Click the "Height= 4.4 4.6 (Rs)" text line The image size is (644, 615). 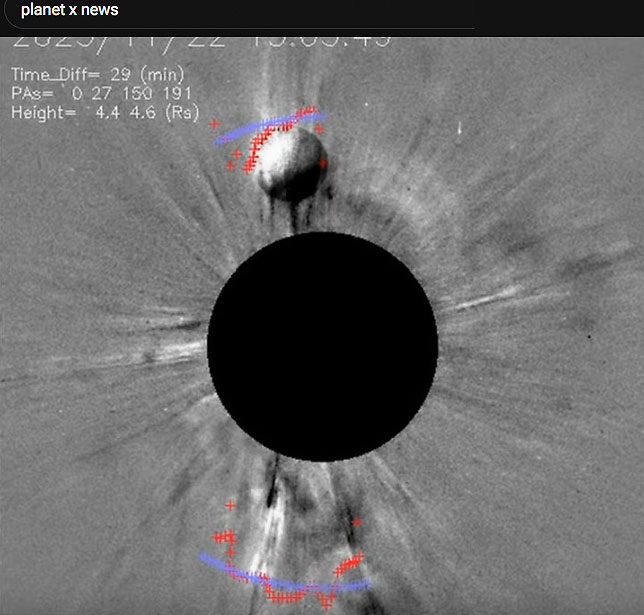(105, 113)
